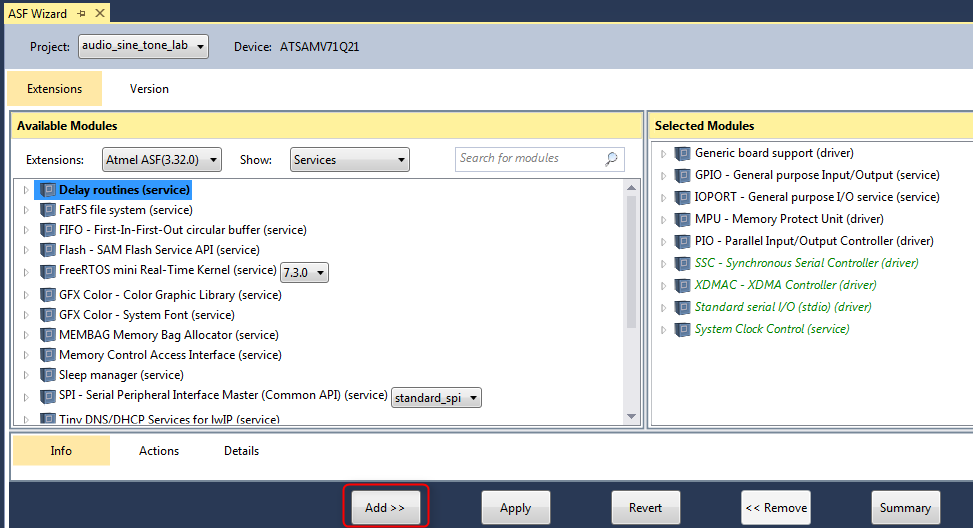Click the Generic board support driver icon
The width and height of the screenshot is (973, 528).
[x=682, y=153]
